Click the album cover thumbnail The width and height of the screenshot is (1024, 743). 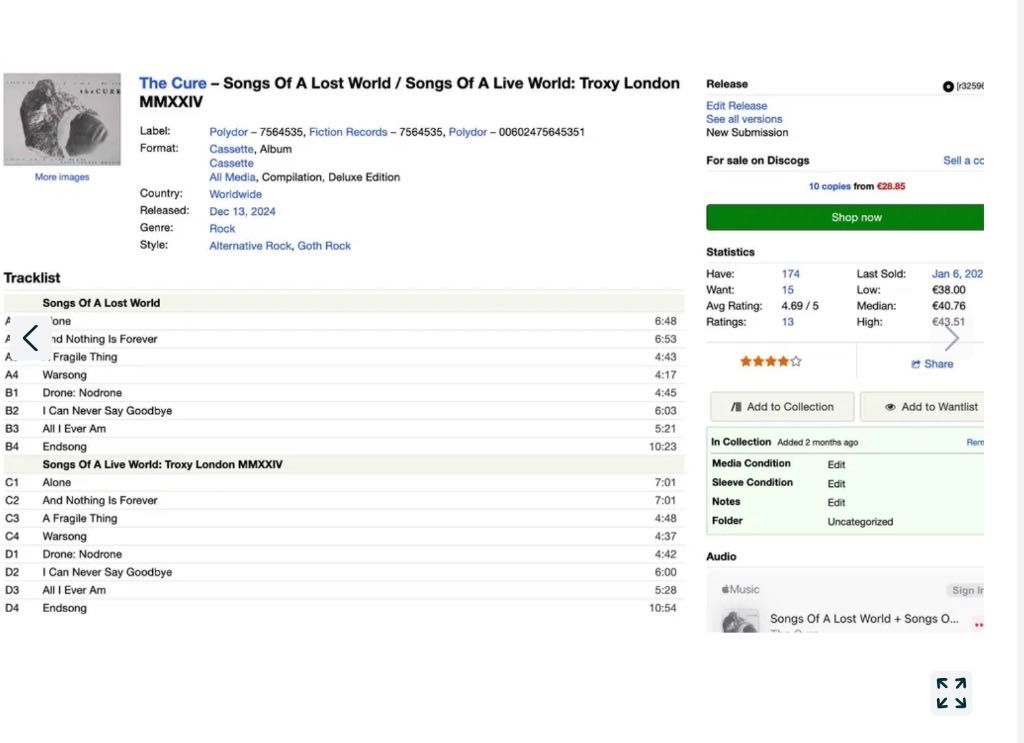(62, 119)
